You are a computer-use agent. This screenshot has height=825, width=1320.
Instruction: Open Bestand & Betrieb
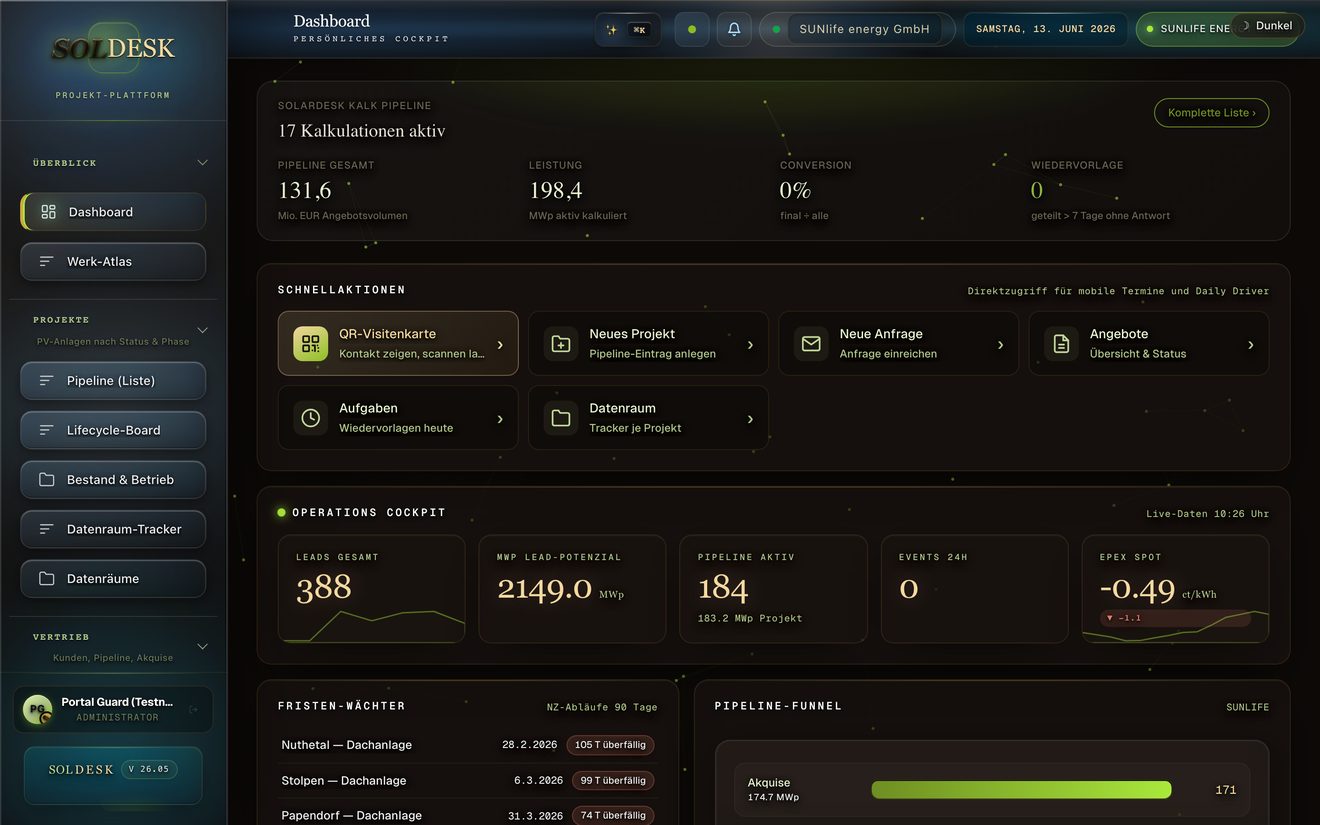pos(113,479)
